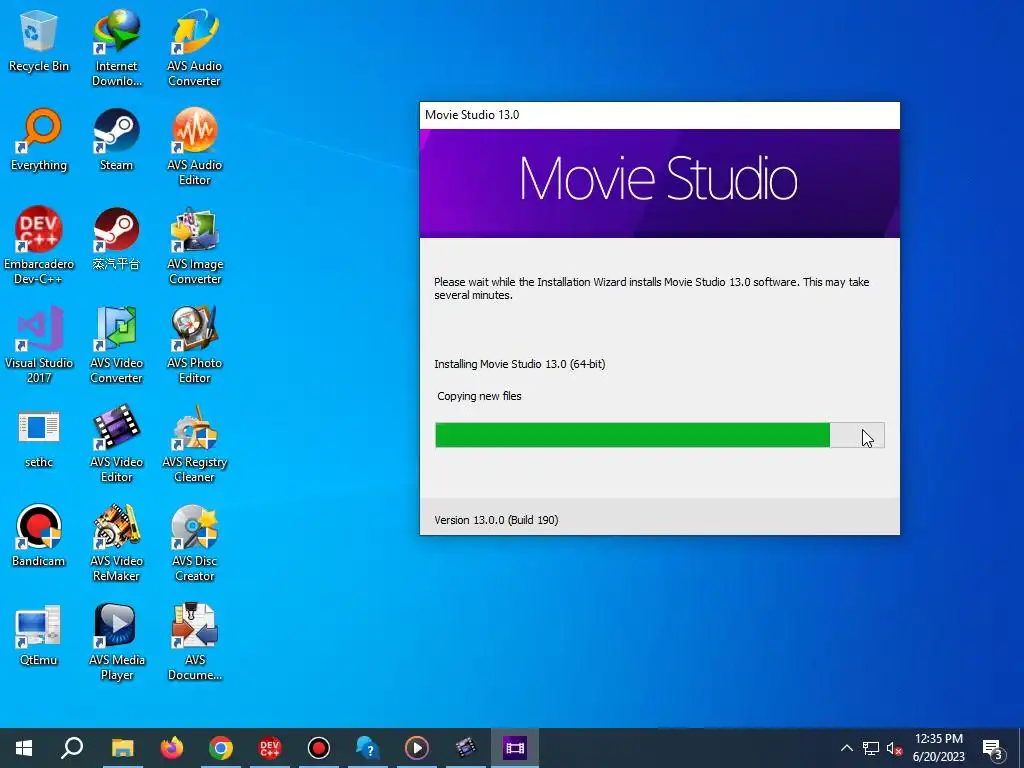
Task: Open Dev-C++ from the taskbar
Action: click(x=270, y=748)
